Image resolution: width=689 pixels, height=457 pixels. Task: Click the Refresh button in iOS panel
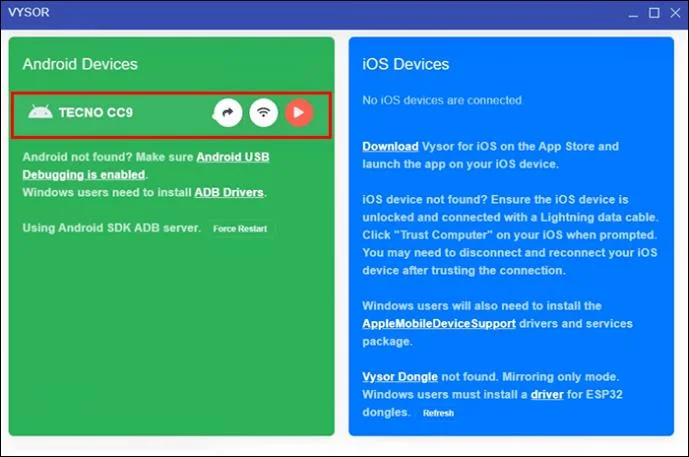click(438, 413)
